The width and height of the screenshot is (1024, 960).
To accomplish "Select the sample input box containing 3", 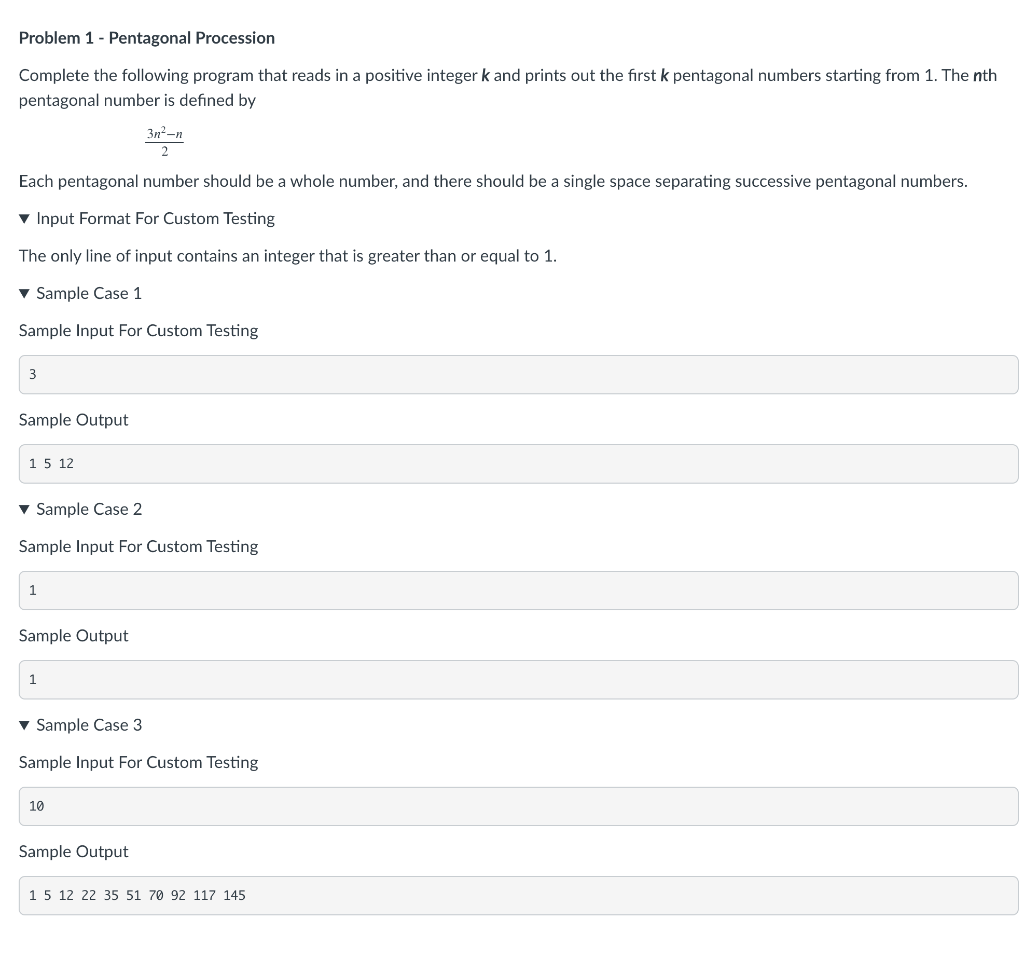I will (x=518, y=374).
